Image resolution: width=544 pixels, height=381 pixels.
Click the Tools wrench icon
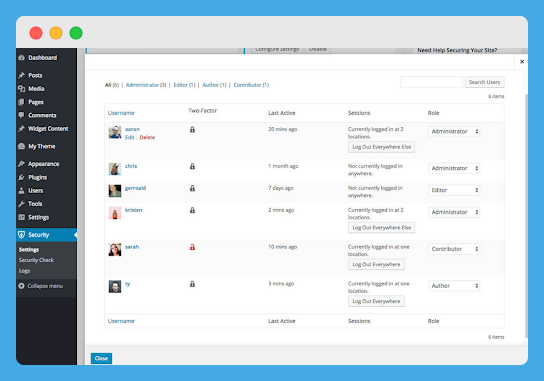click(22, 204)
